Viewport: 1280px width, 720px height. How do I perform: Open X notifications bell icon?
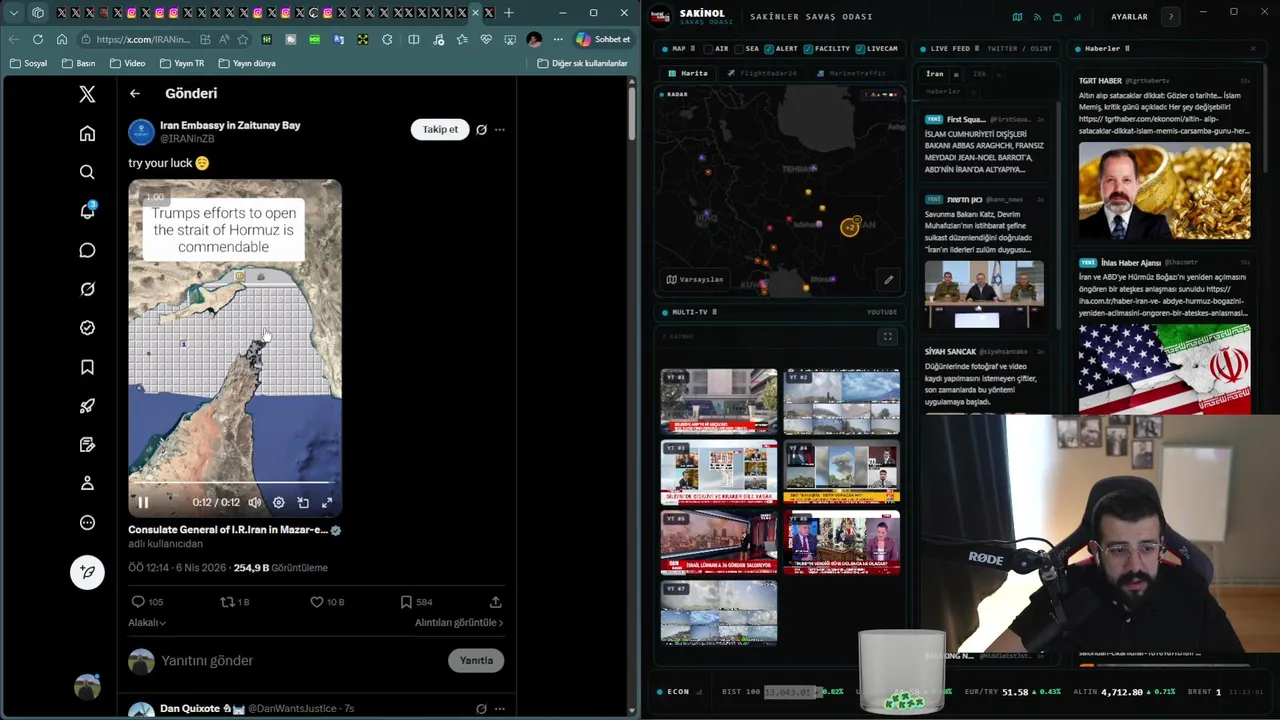(x=87, y=211)
